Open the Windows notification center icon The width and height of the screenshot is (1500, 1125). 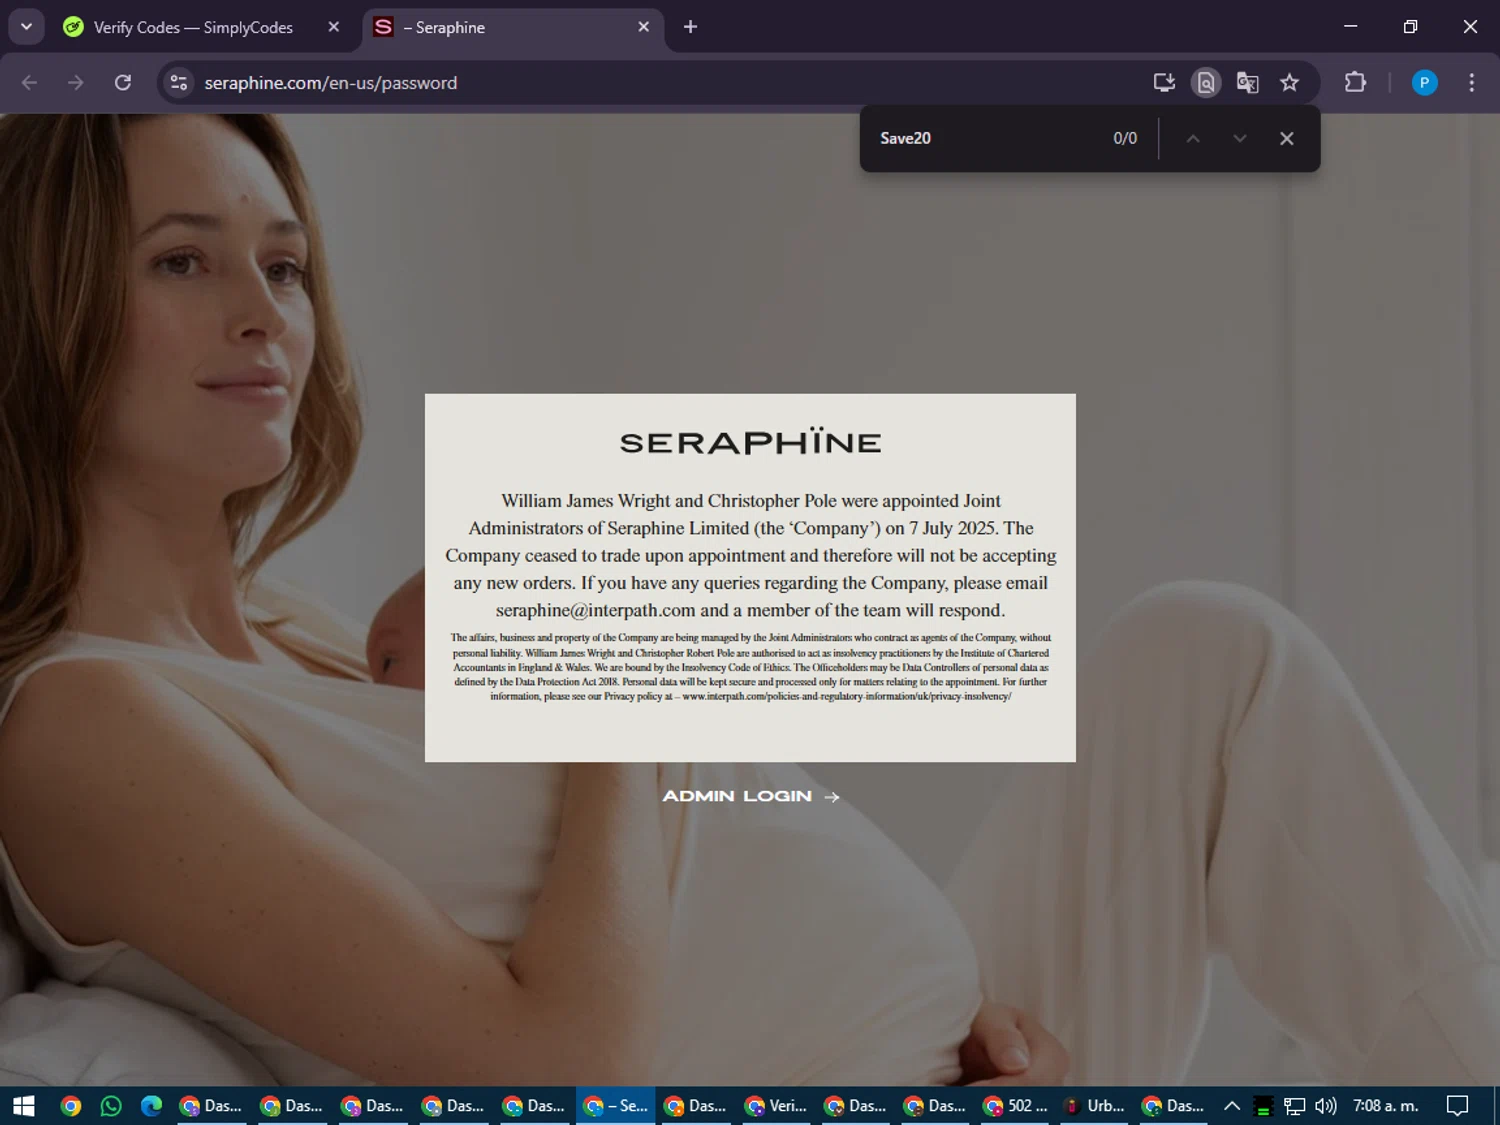(1458, 1105)
